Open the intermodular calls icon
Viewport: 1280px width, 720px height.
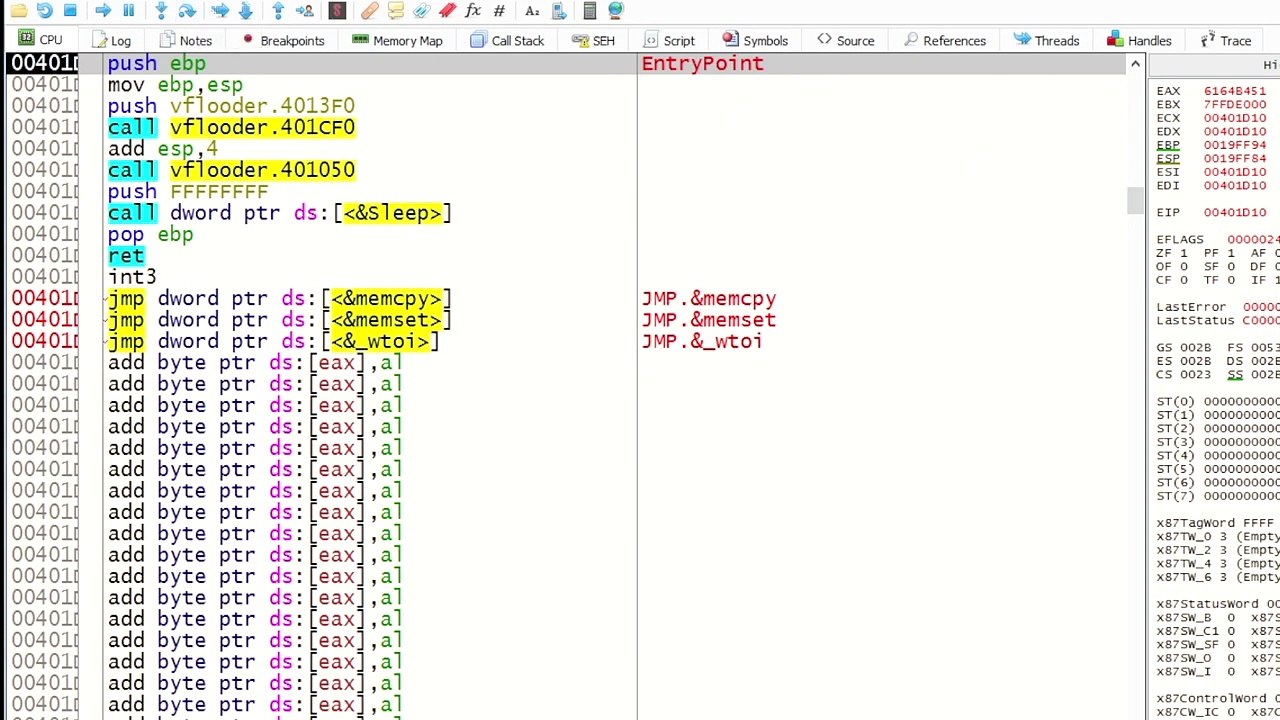(559, 11)
